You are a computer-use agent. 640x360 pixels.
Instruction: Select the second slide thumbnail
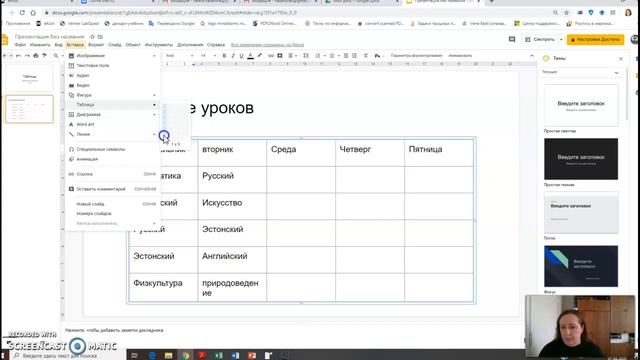pyautogui.click(x=29, y=109)
